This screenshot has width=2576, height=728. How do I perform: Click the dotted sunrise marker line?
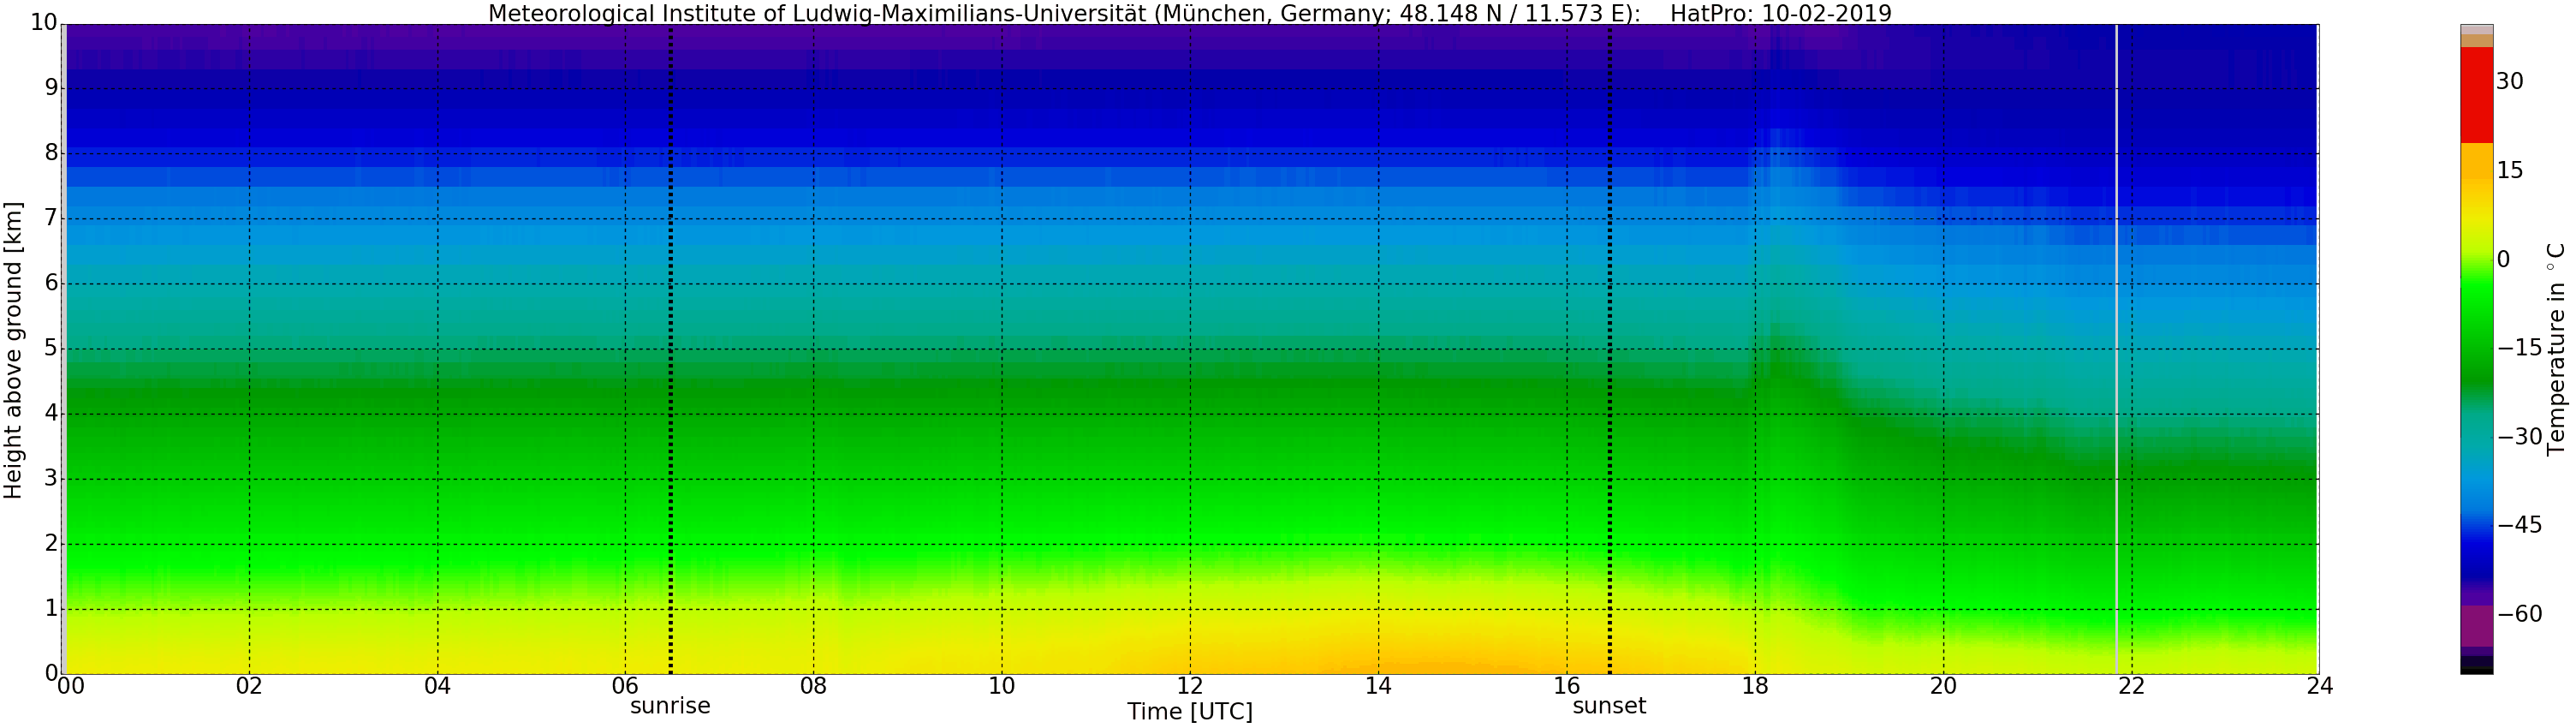[x=670, y=350]
